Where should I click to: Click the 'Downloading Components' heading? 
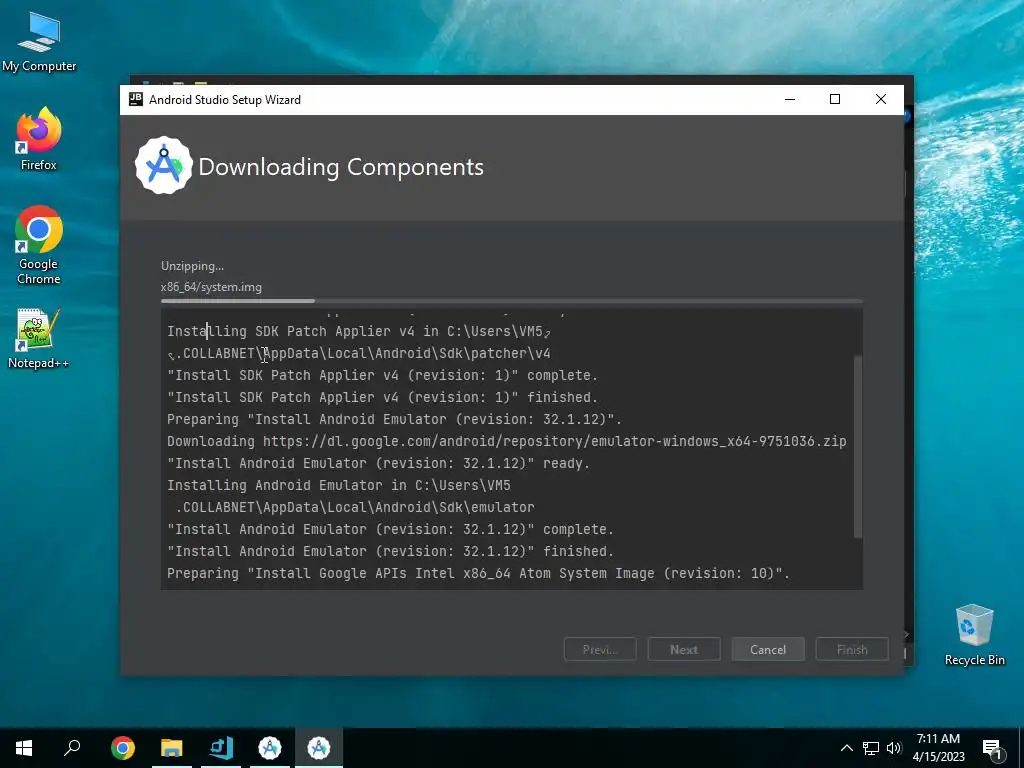(x=341, y=167)
